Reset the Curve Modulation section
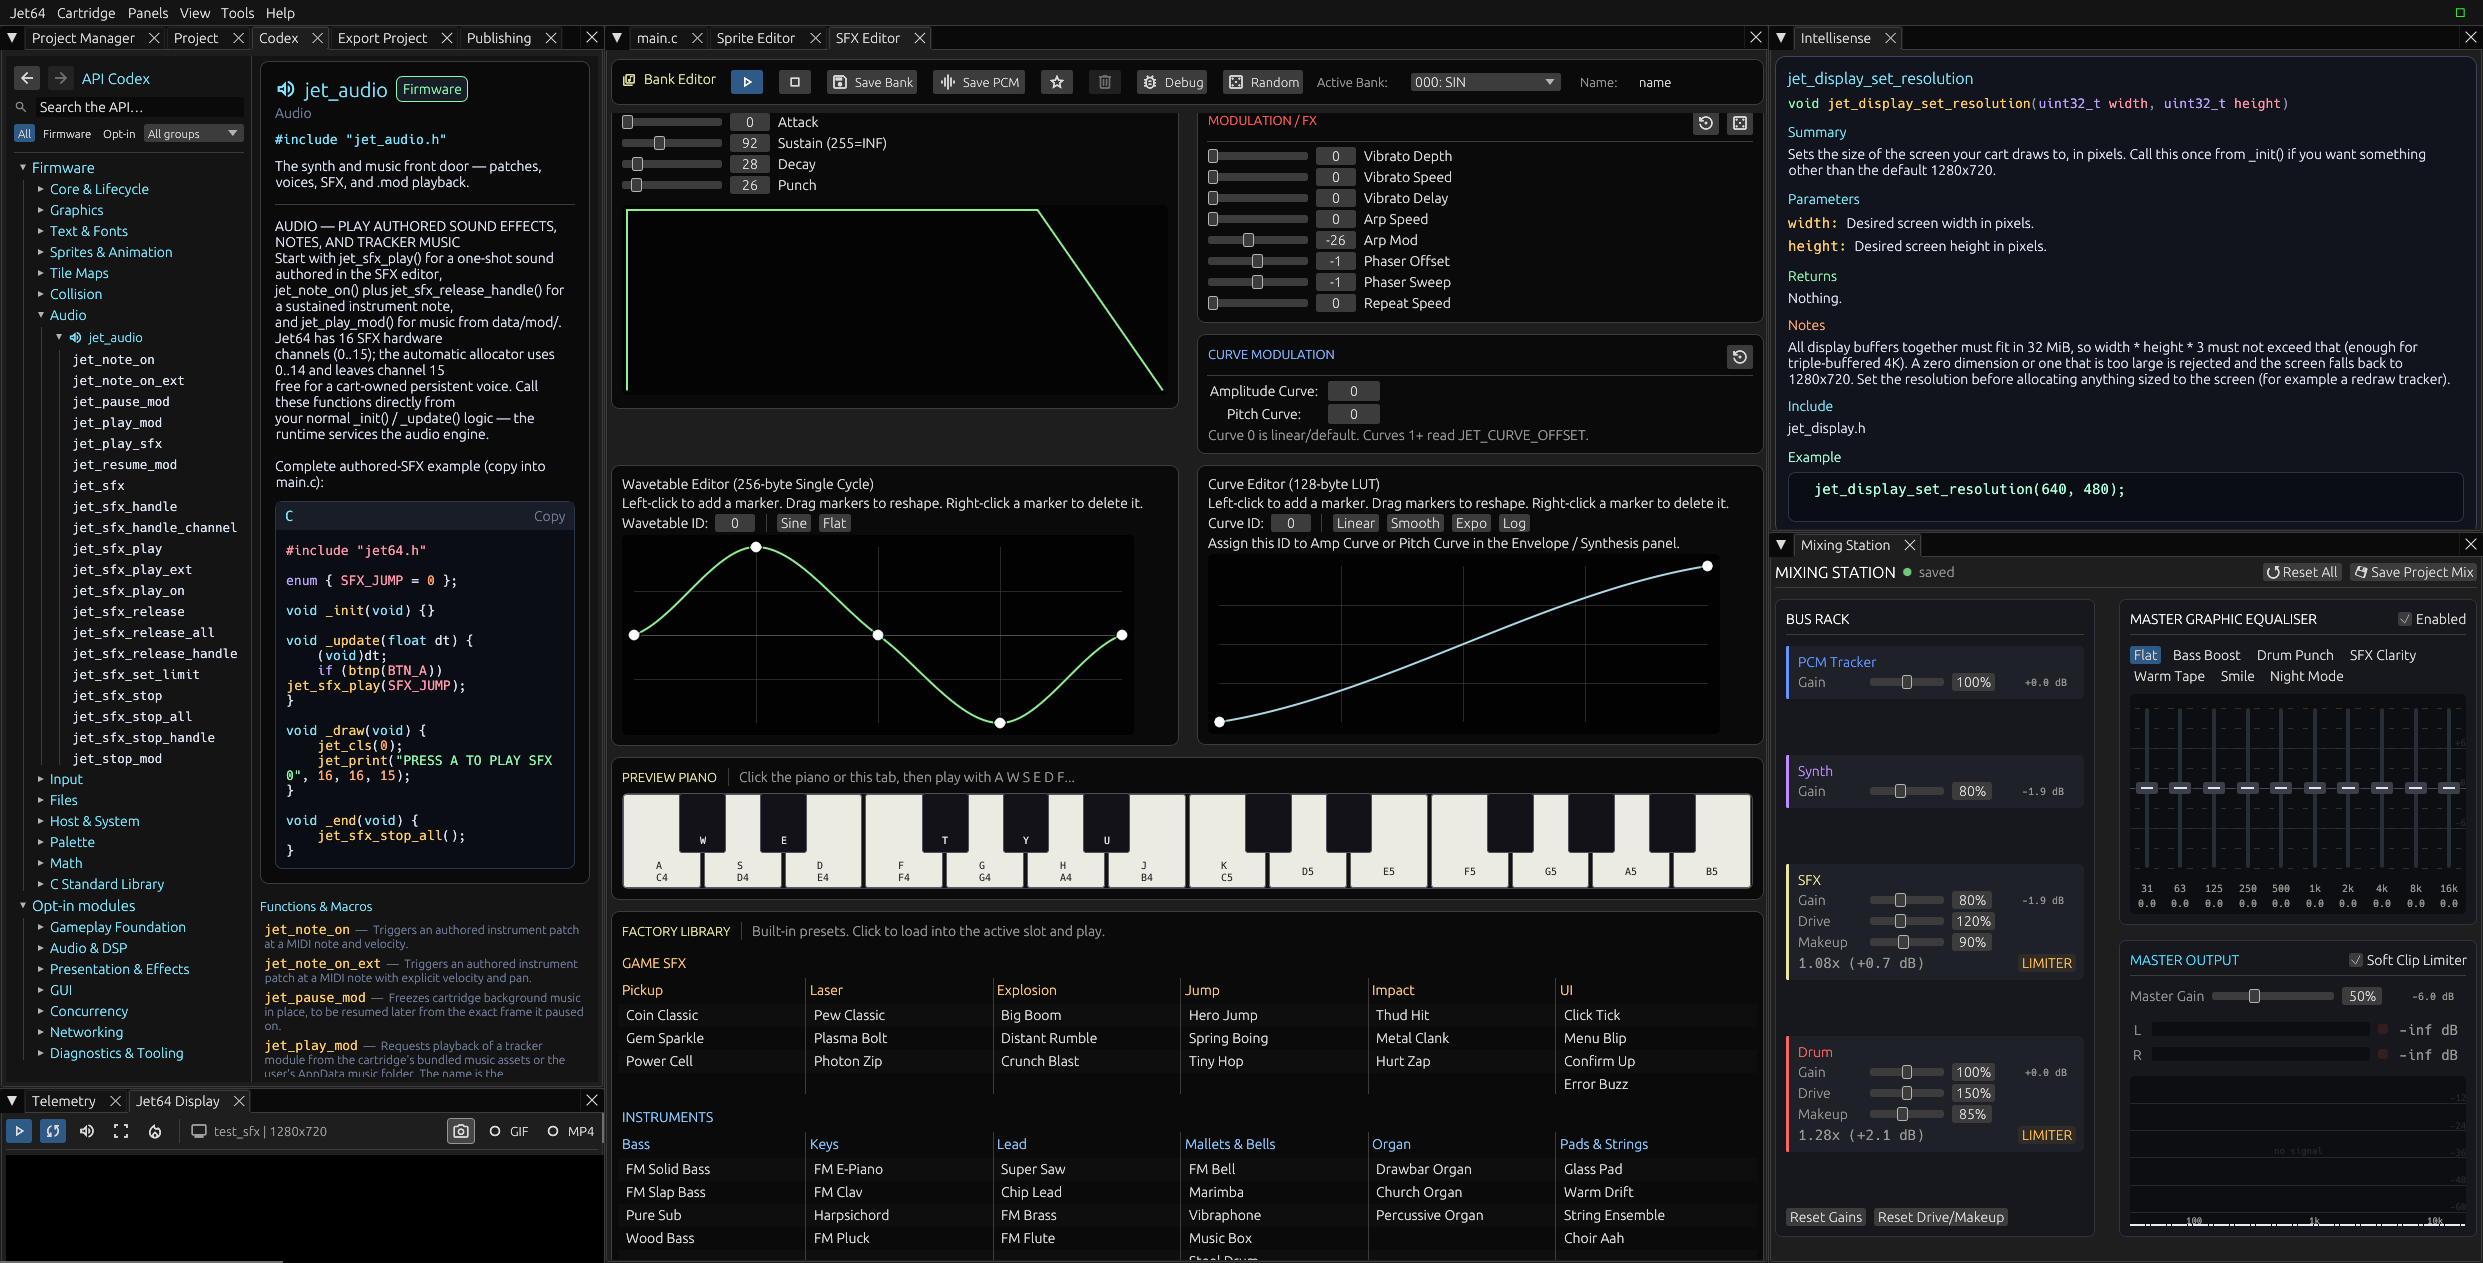2483x1263 pixels. (x=1740, y=357)
